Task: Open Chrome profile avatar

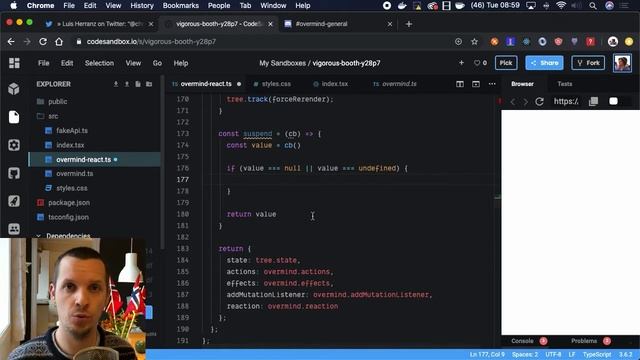Action: click(613, 42)
